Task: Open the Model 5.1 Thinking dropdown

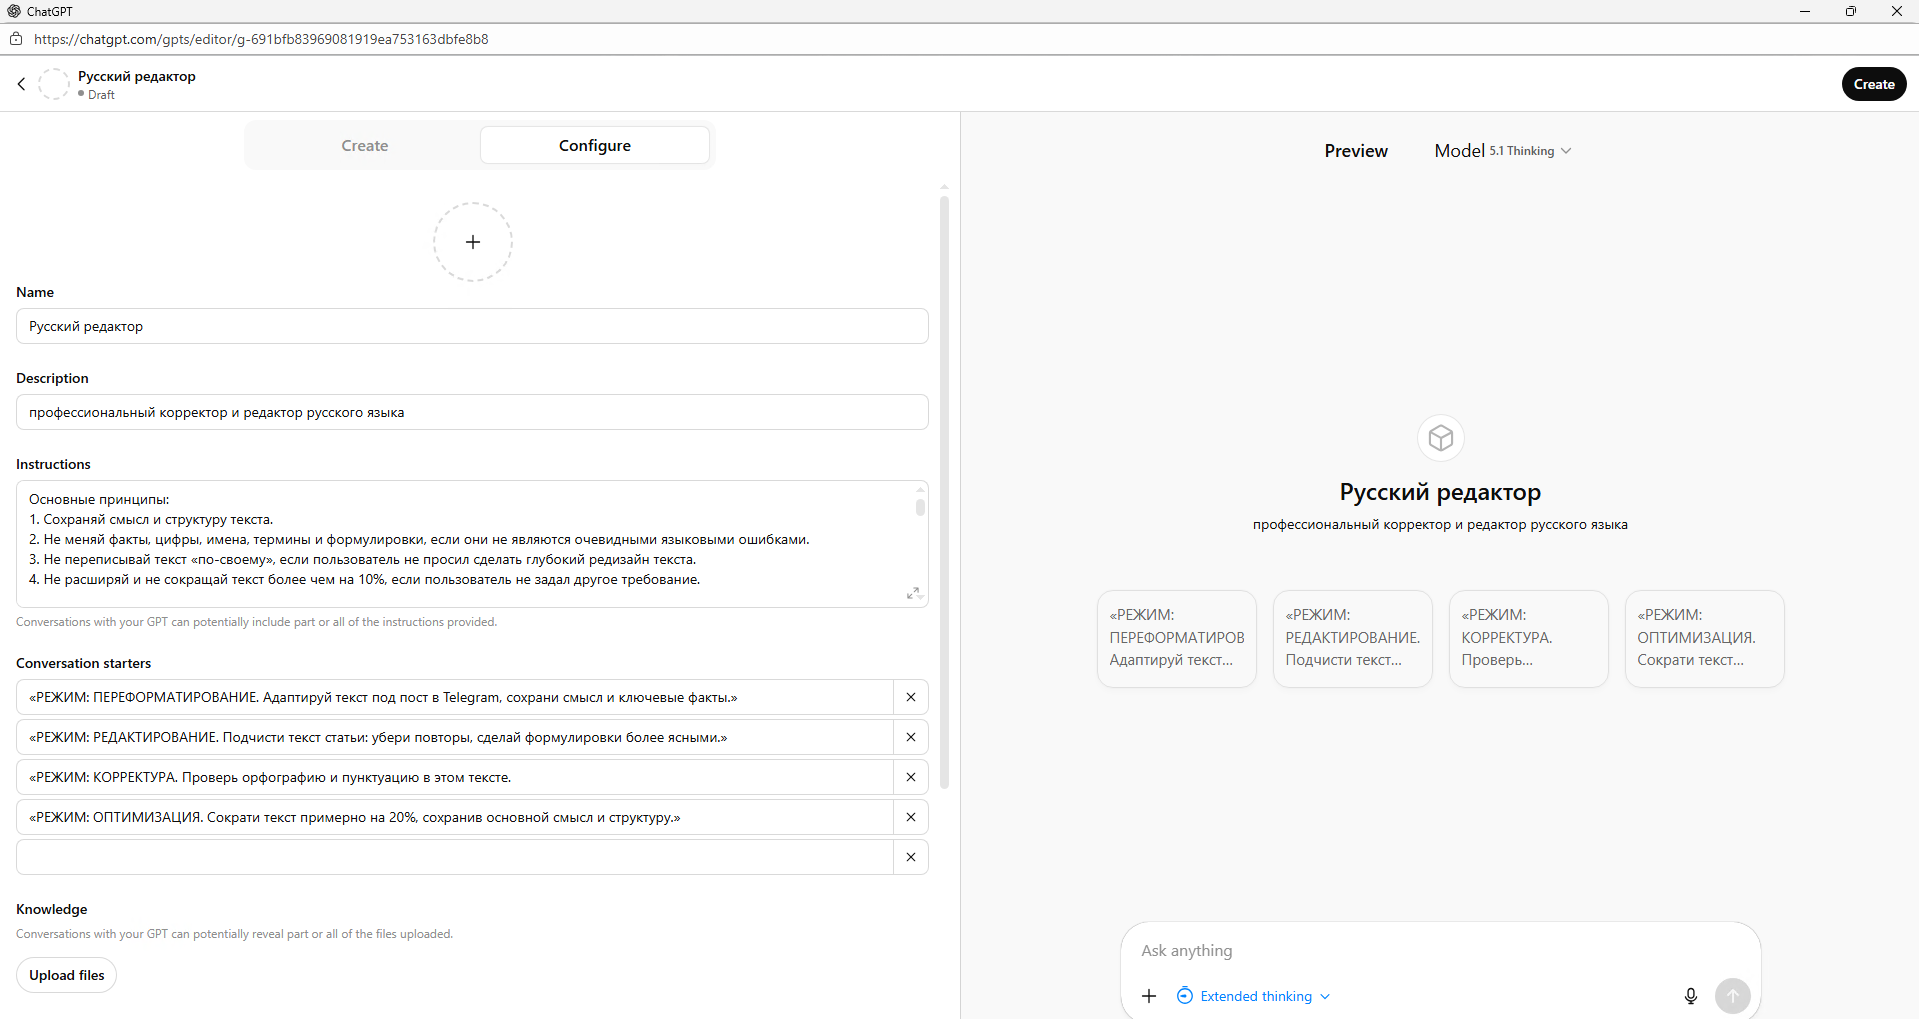Action: click(1502, 151)
